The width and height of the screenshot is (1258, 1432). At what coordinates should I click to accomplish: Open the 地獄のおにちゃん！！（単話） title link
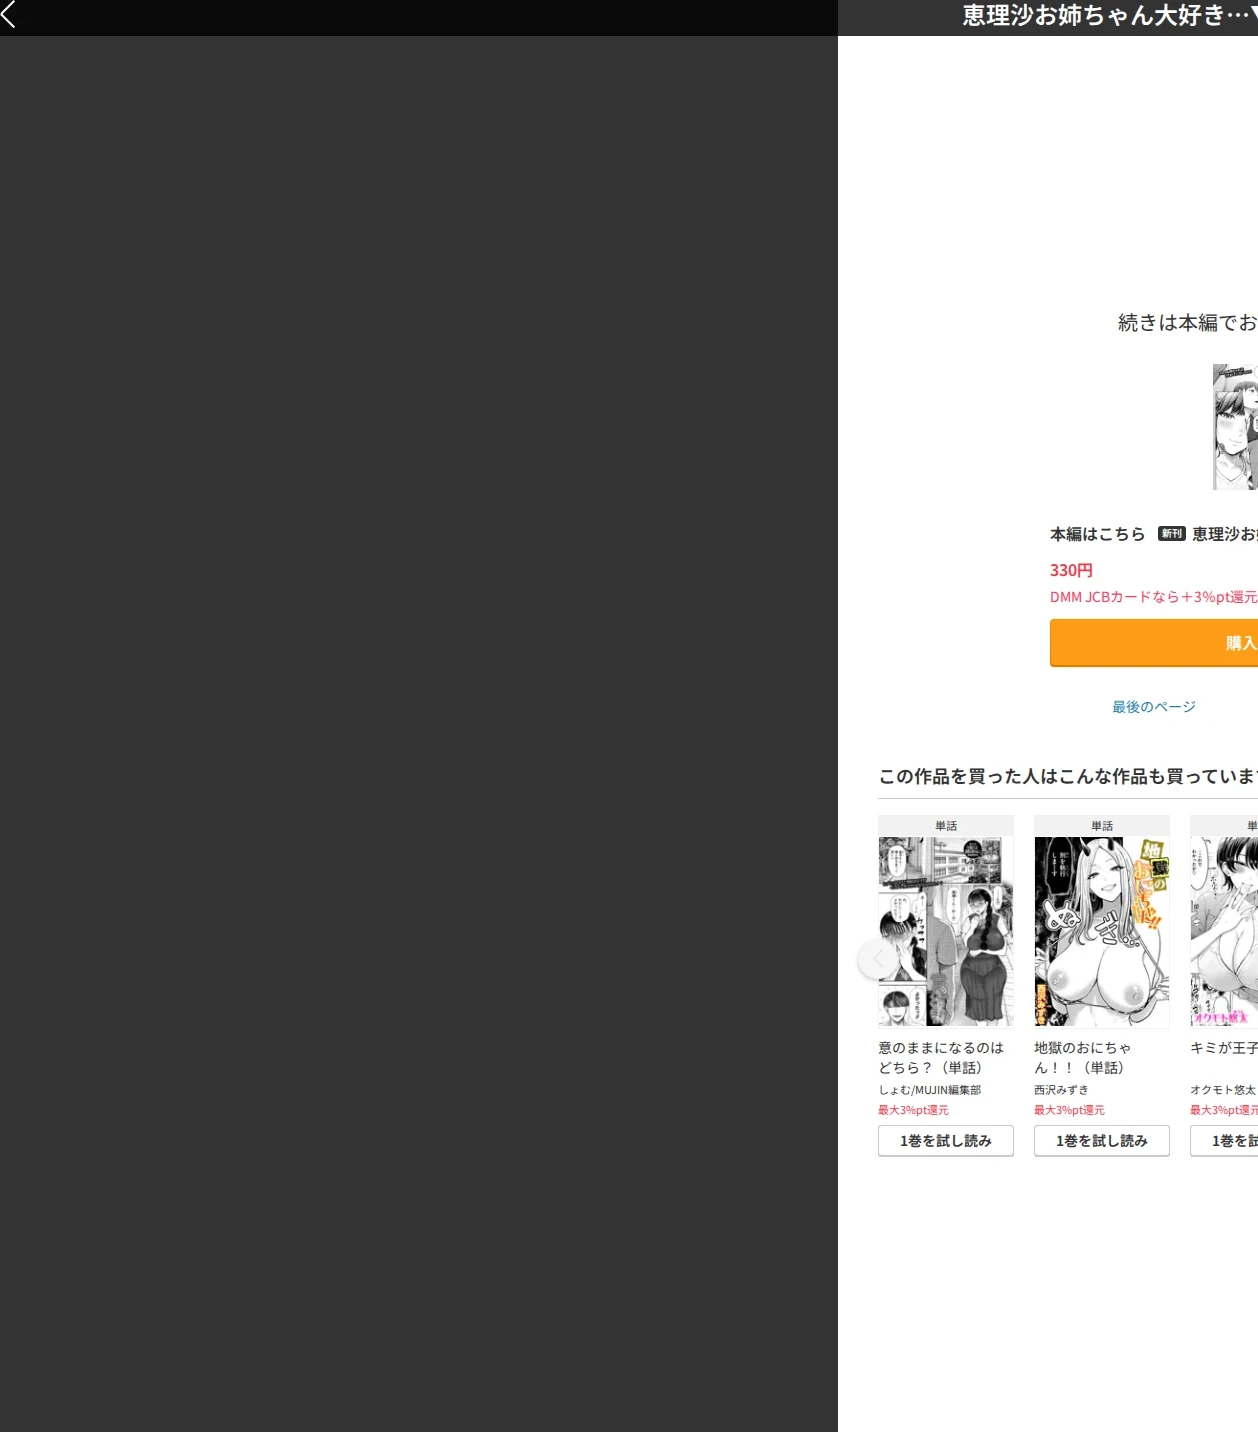pos(1083,1058)
